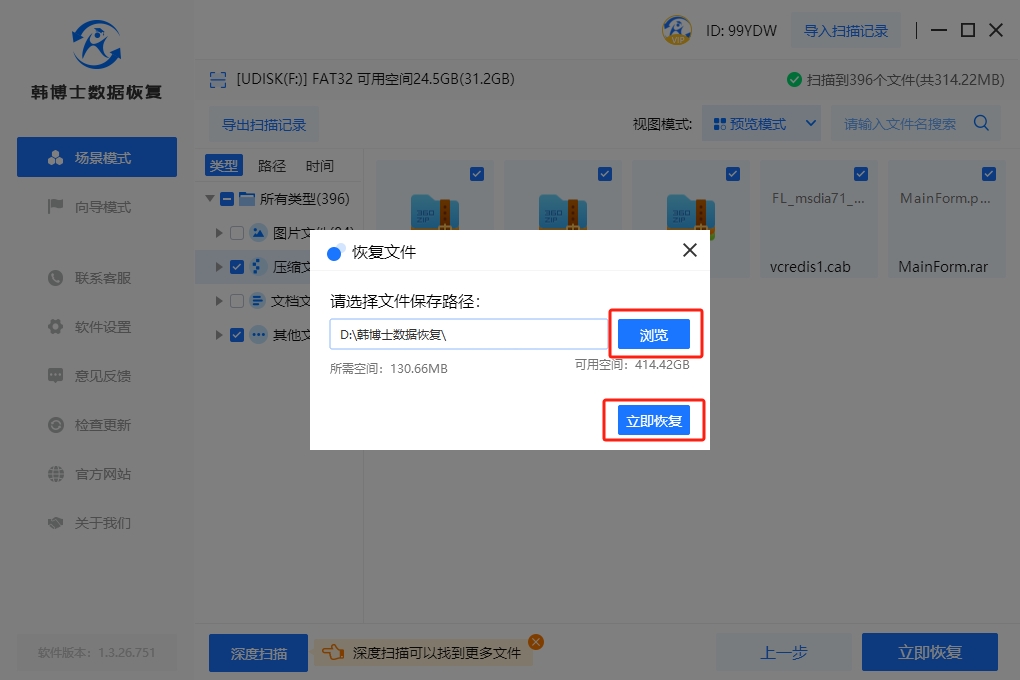This screenshot has width=1020, height=680.
Task: Click 立即恢复 in the dialog
Action: [x=653, y=421]
